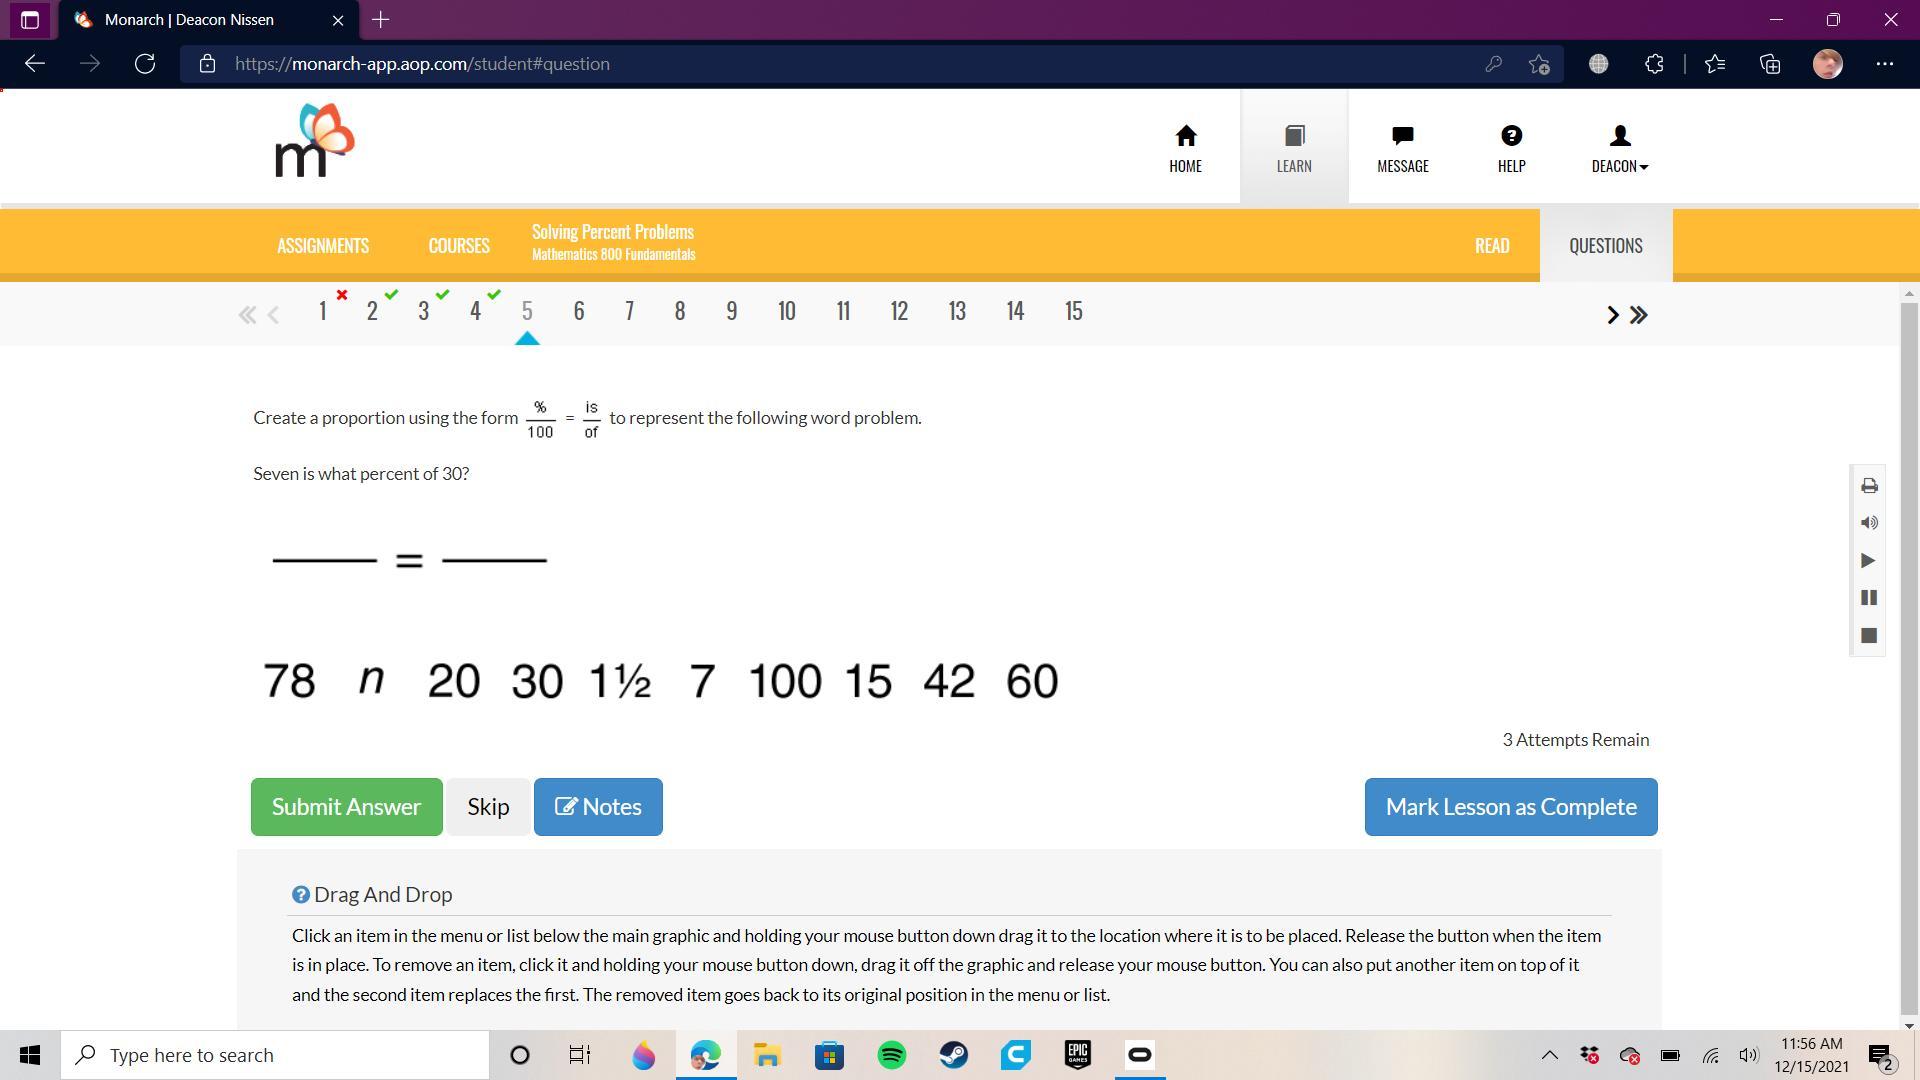This screenshot has width=1920, height=1080.
Task: Click the speaker audio icon
Action: [x=1868, y=523]
